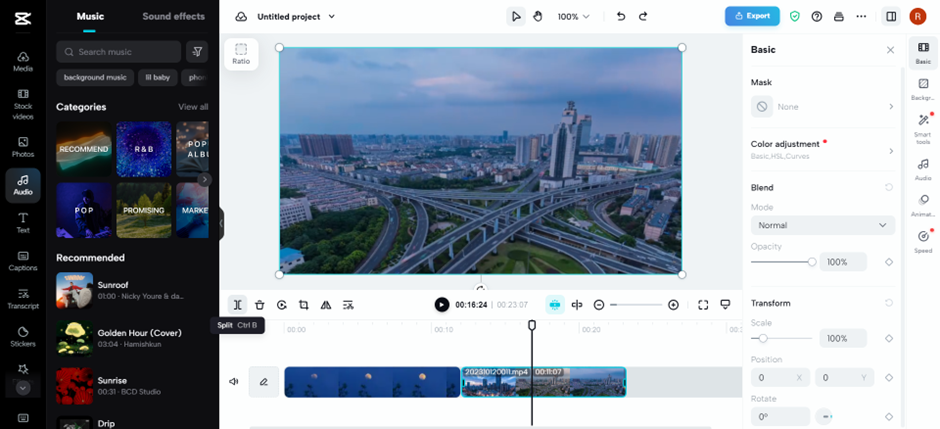940x429 pixels.
Task: Delete the selected clip with trash icon
Action: (260, 305)
